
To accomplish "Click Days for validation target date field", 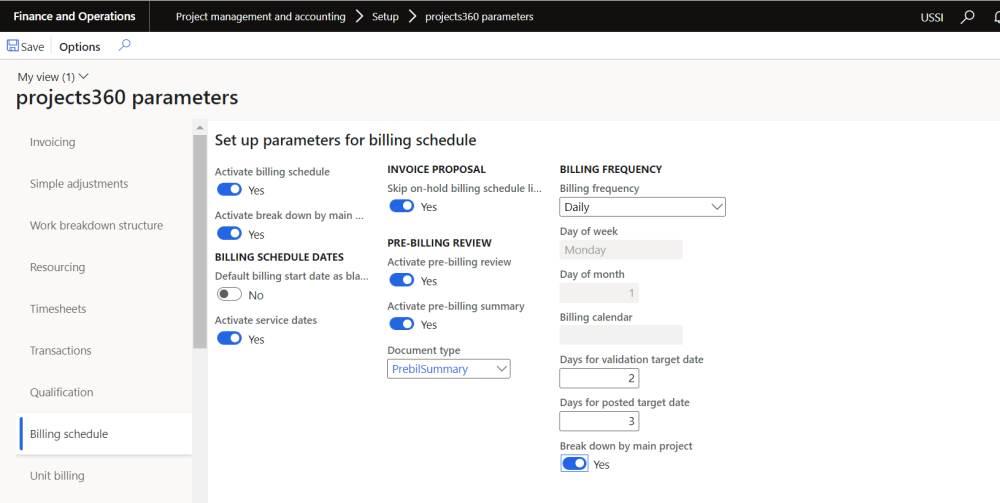I will point(599,378).
